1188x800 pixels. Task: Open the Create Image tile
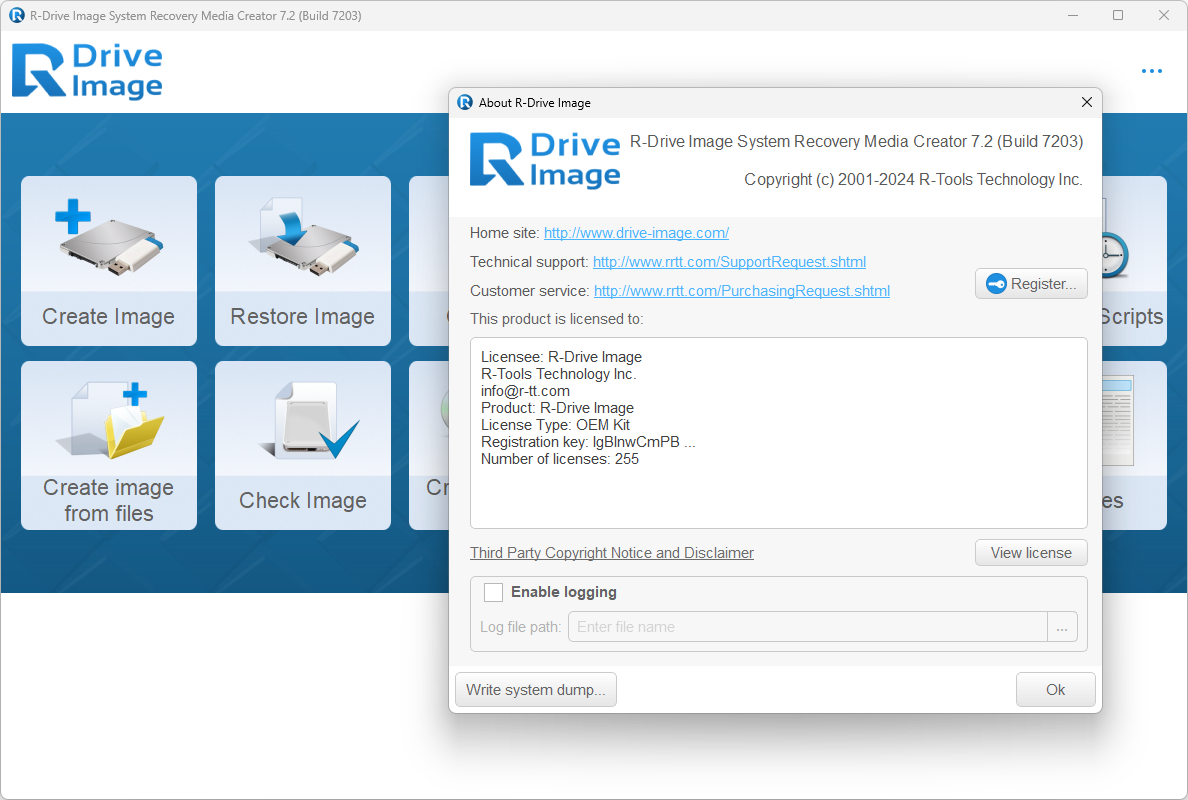(108, 261)
